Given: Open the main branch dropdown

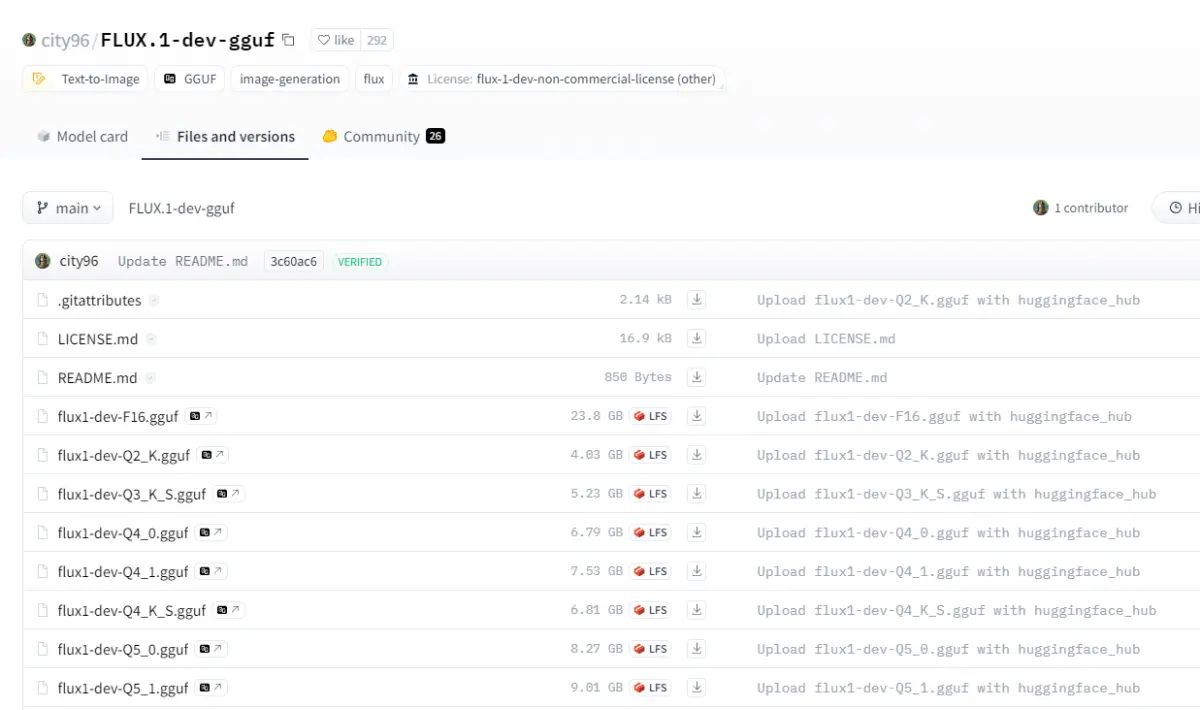Looking at the screenshot, I should point(68,208).
